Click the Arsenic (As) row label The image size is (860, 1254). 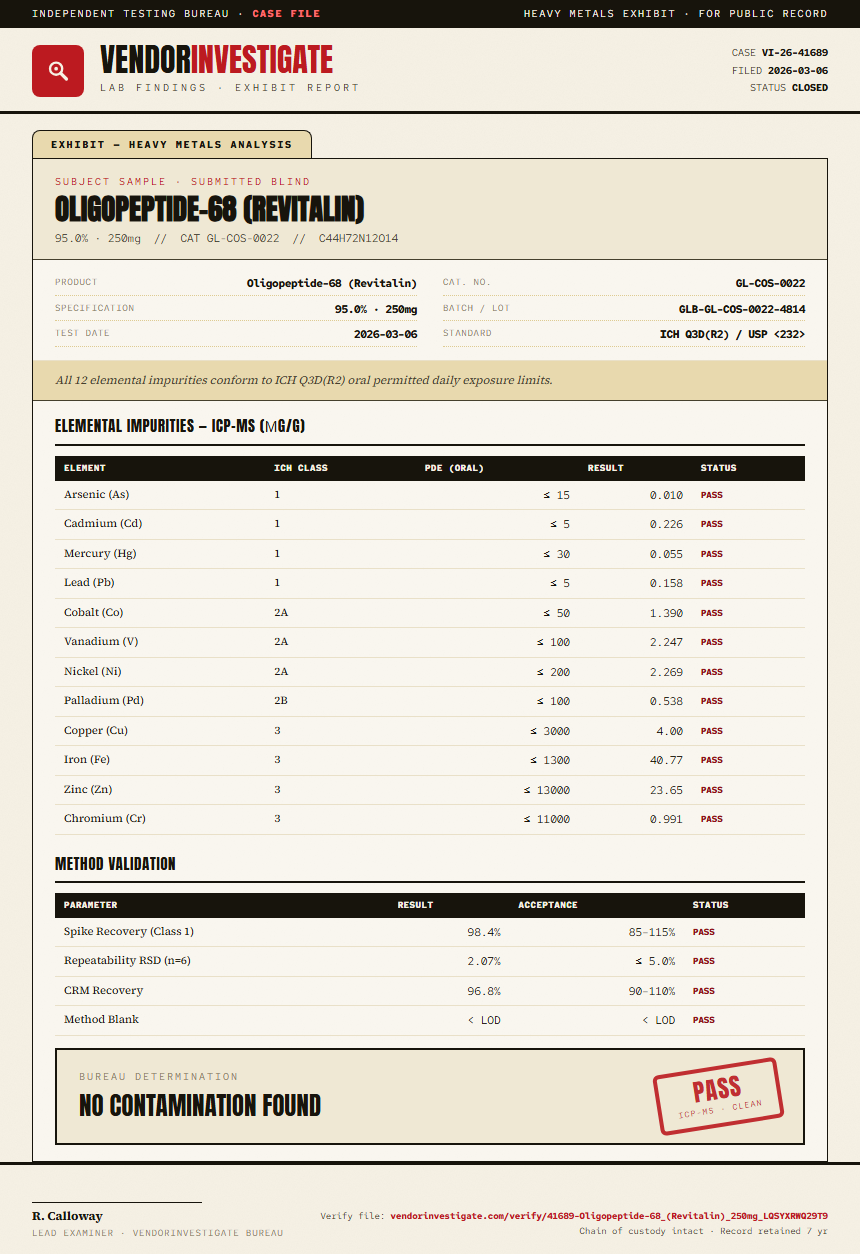[96, 495]
